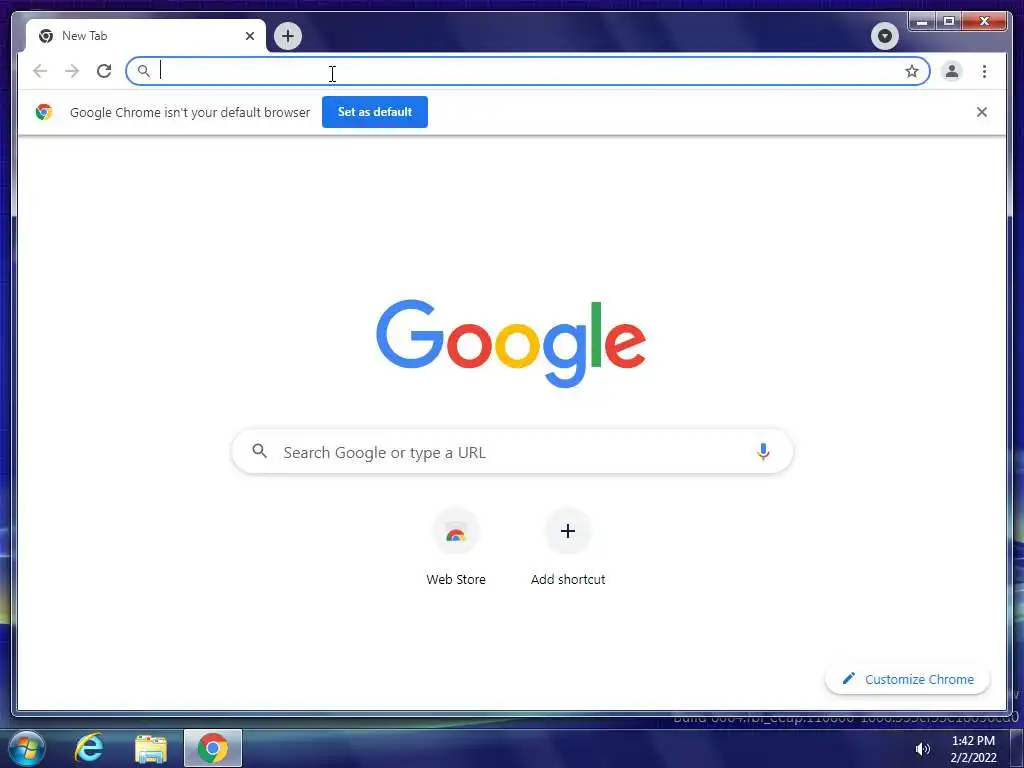This screenshot has width=1024, height=768.
Task: Click the address bar magnifier icon
Action: pos(144,71)
